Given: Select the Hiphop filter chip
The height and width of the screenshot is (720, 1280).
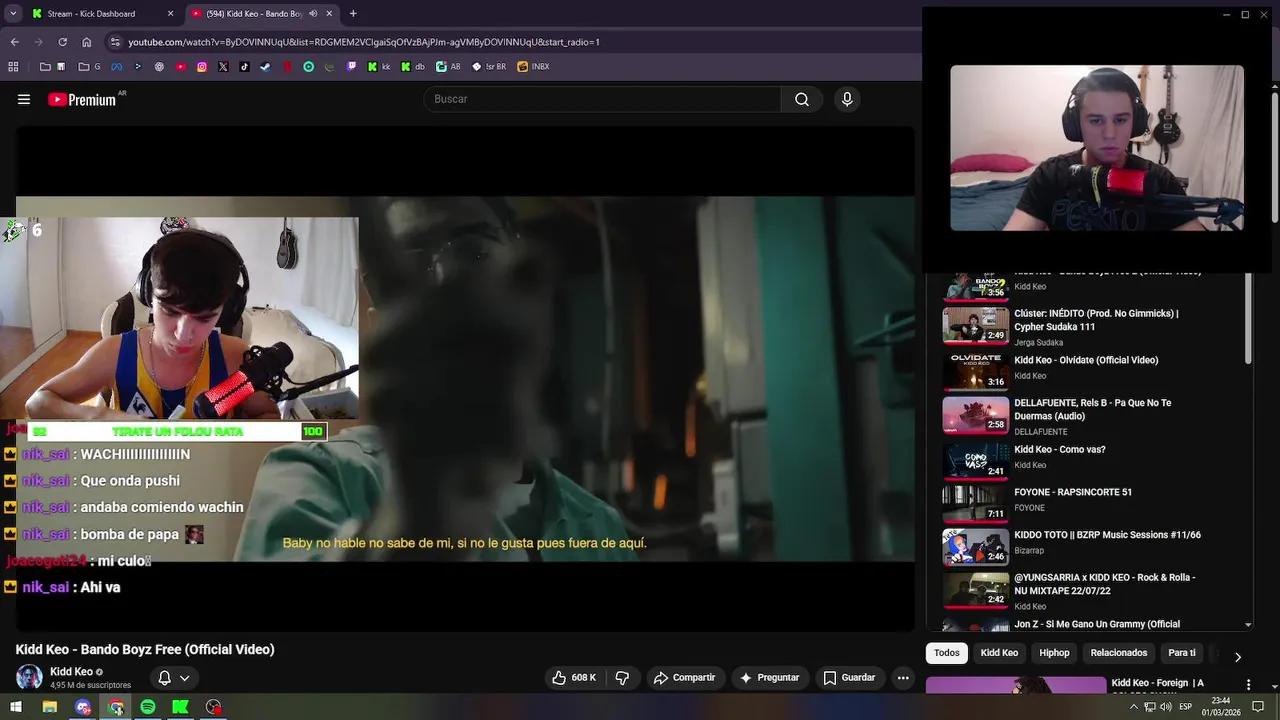Looking at the screenshot, I should (1054, 653).
